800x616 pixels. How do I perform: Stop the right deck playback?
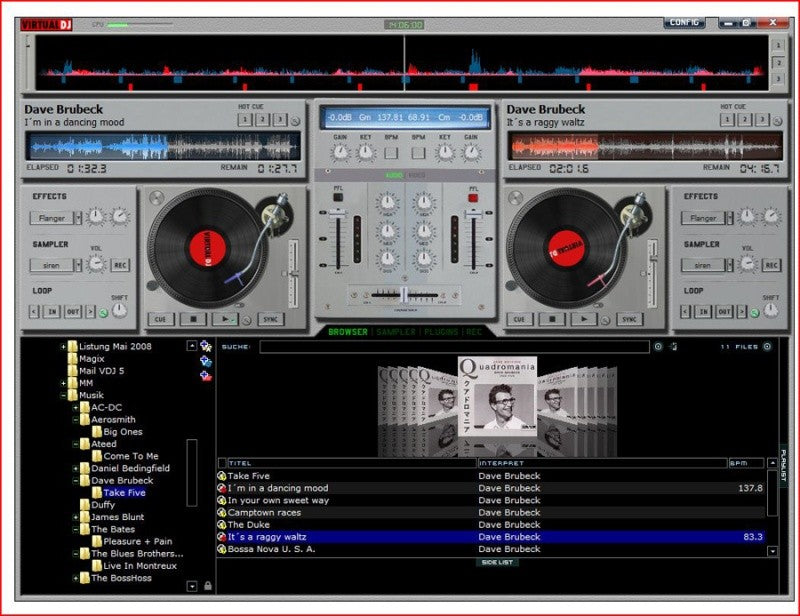552,319
